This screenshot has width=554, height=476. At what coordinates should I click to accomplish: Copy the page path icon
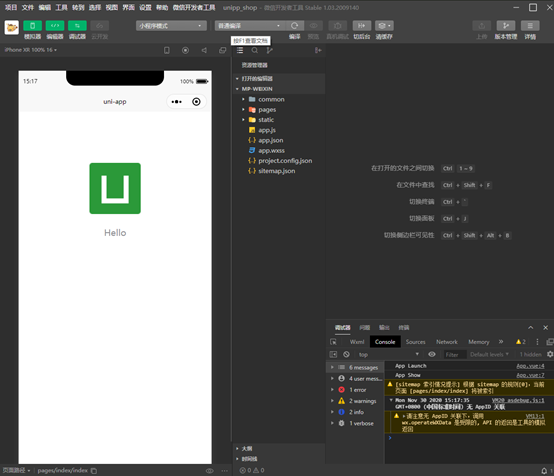(94, 471)
